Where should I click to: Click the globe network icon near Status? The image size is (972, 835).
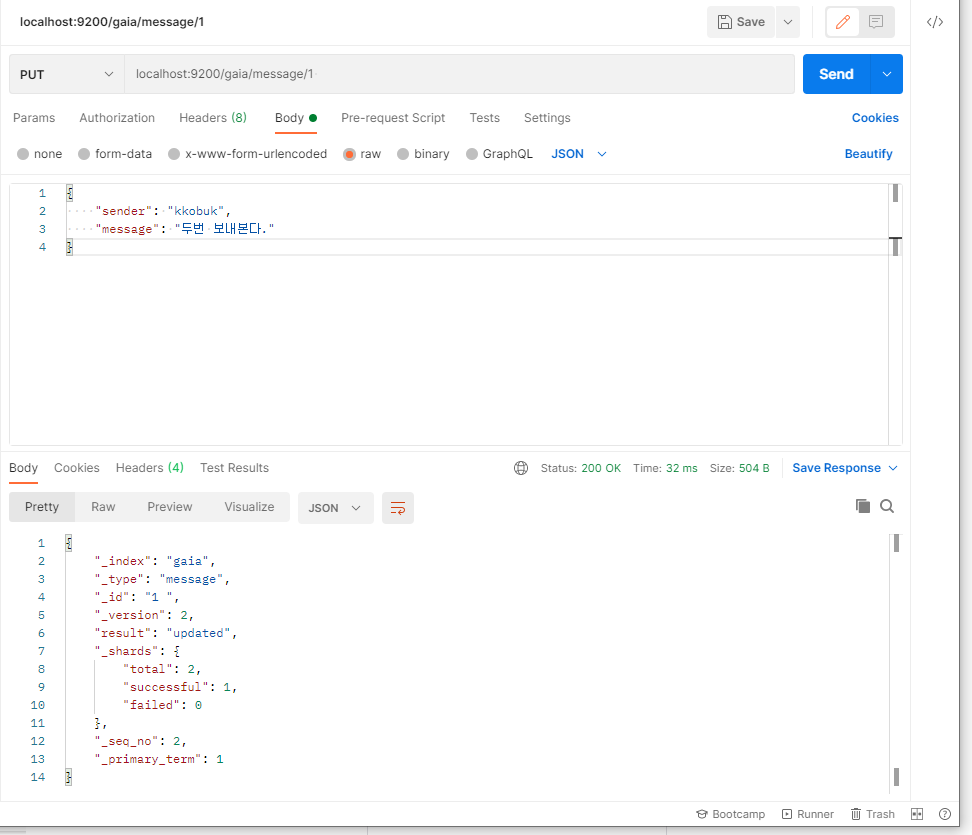521,468
